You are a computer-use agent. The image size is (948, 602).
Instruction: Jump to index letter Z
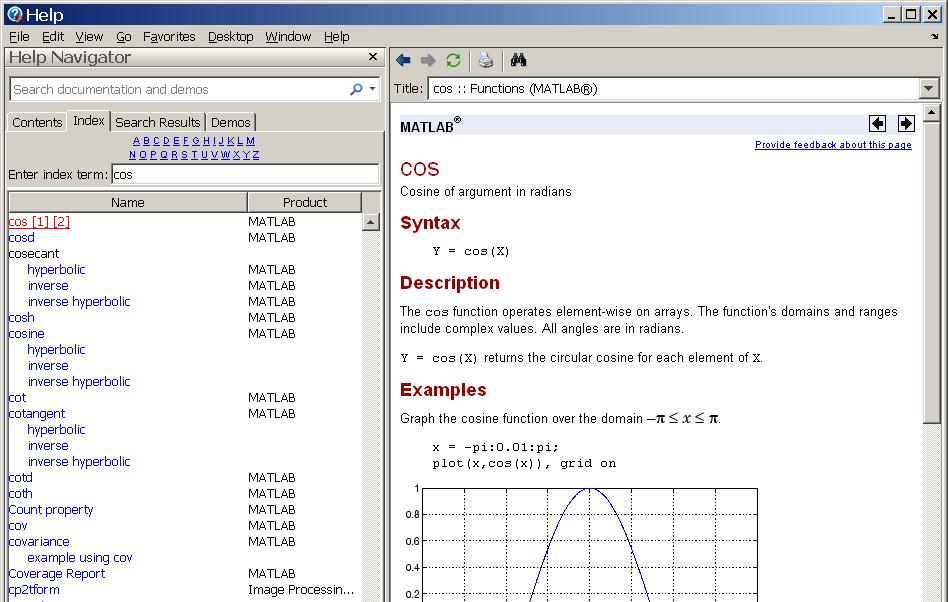256,155
